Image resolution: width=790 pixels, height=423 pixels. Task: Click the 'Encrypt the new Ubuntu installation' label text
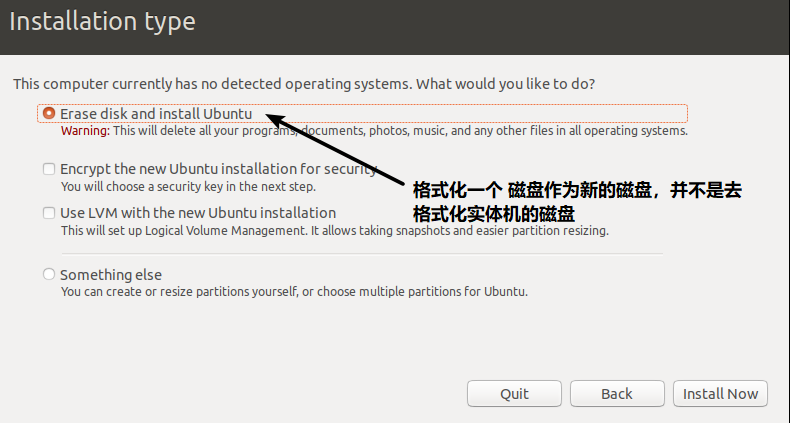[218, 169]
